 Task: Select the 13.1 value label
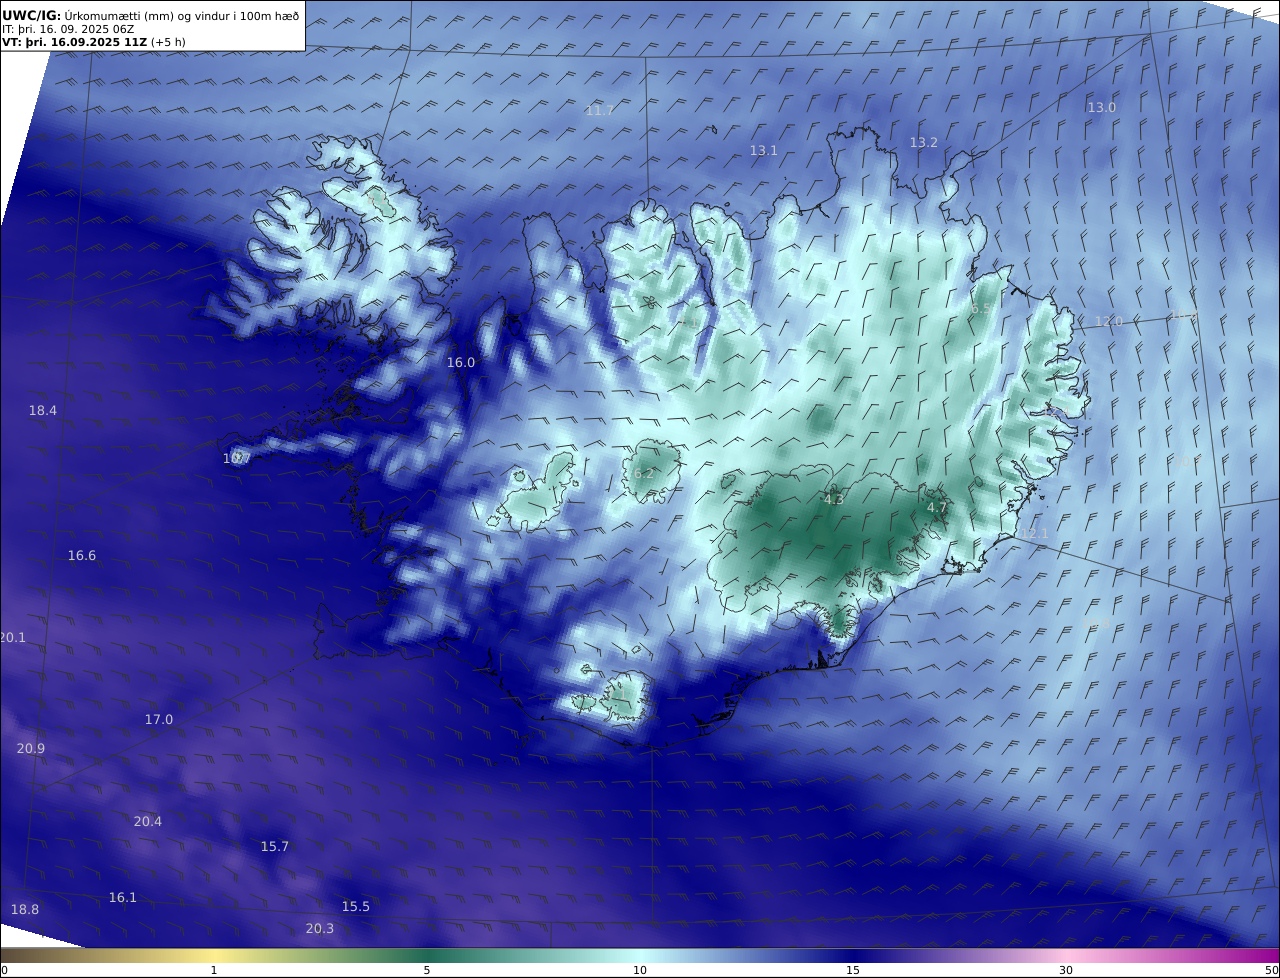(x=763, y=150)
